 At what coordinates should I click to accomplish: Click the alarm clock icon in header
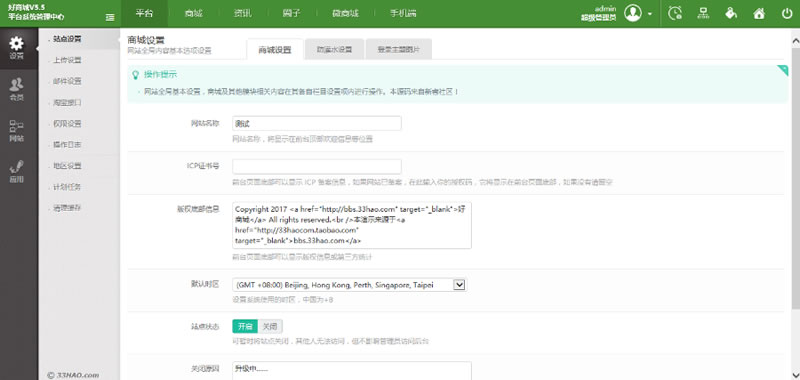(675, 13)
